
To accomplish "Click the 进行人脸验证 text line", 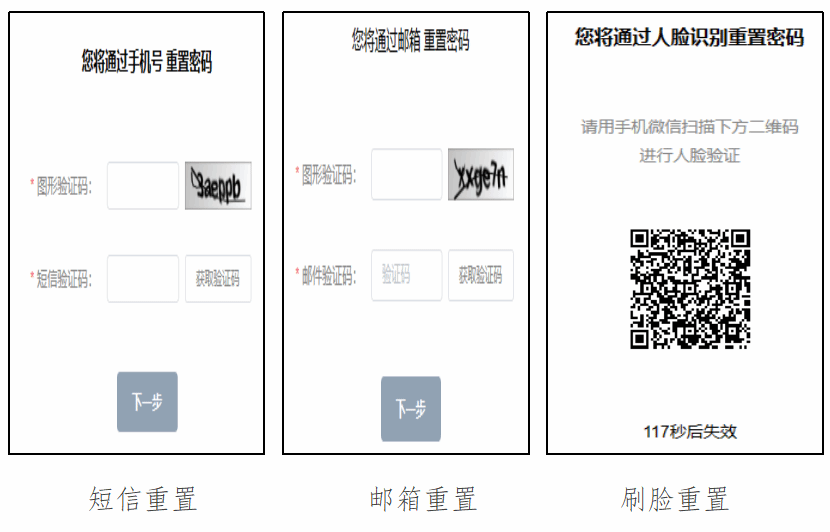I will pyautogui.click(x=690, y=156).
